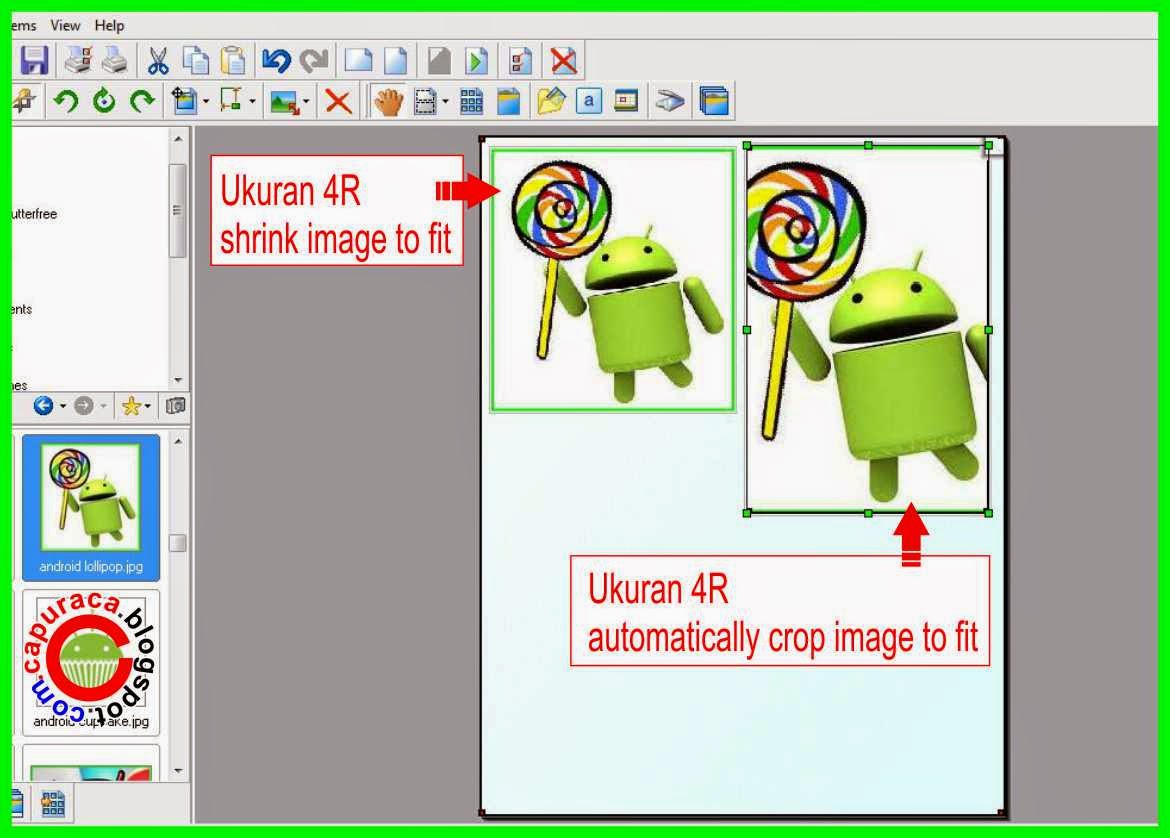The width and height of the screenshot is (1170, 838).
Task: Click scroll-down arrow of thumbnail list scrollbar
Action: tap(178, 770)
